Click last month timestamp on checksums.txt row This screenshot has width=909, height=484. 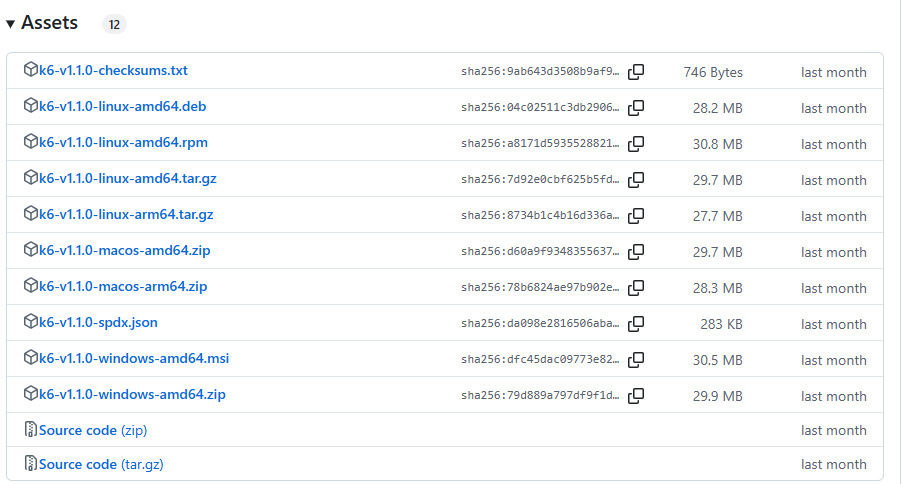834,72
